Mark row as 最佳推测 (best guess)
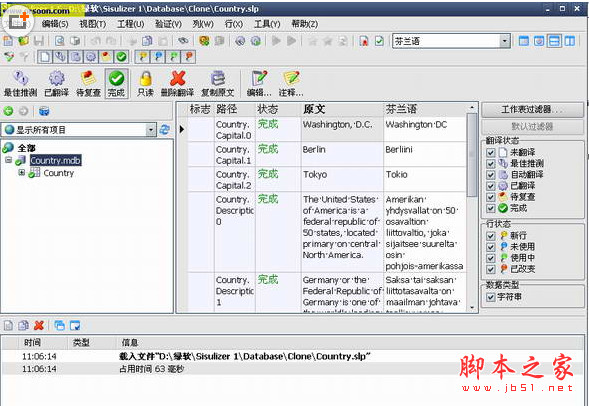Viewport: 589px width, 406px height. [x=20, y=83]
